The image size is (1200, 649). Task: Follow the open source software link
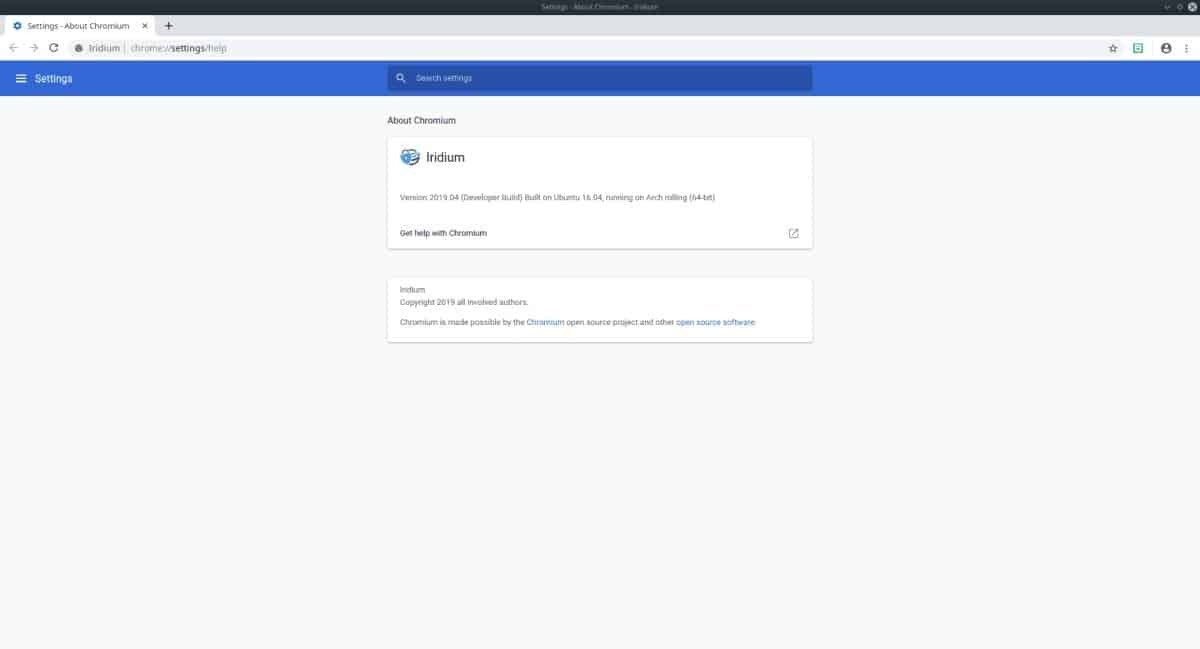click(x=716, y=322)
